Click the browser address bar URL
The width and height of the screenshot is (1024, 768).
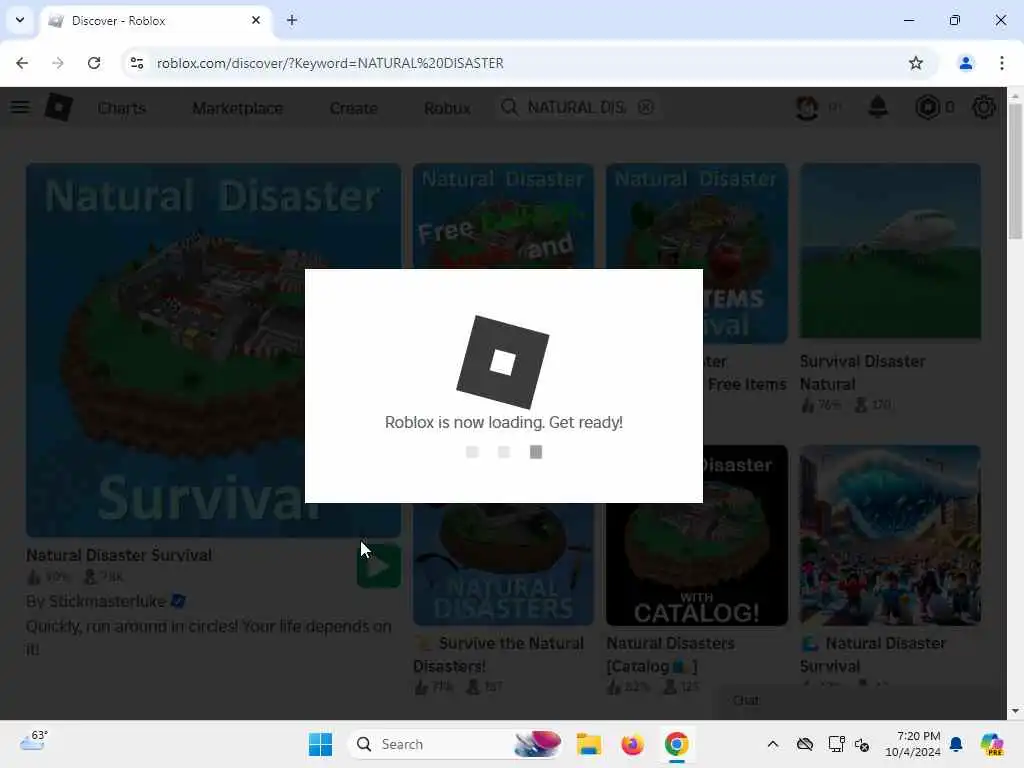(330, 63)
